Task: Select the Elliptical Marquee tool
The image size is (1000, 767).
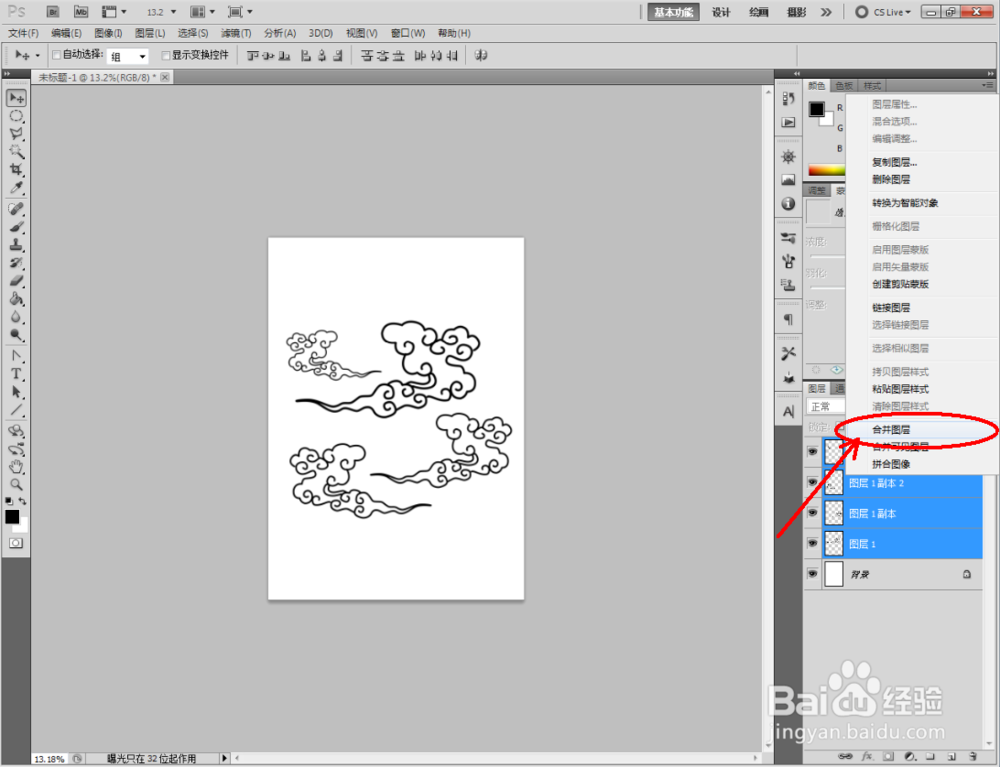Action: [x=17, y=116]
